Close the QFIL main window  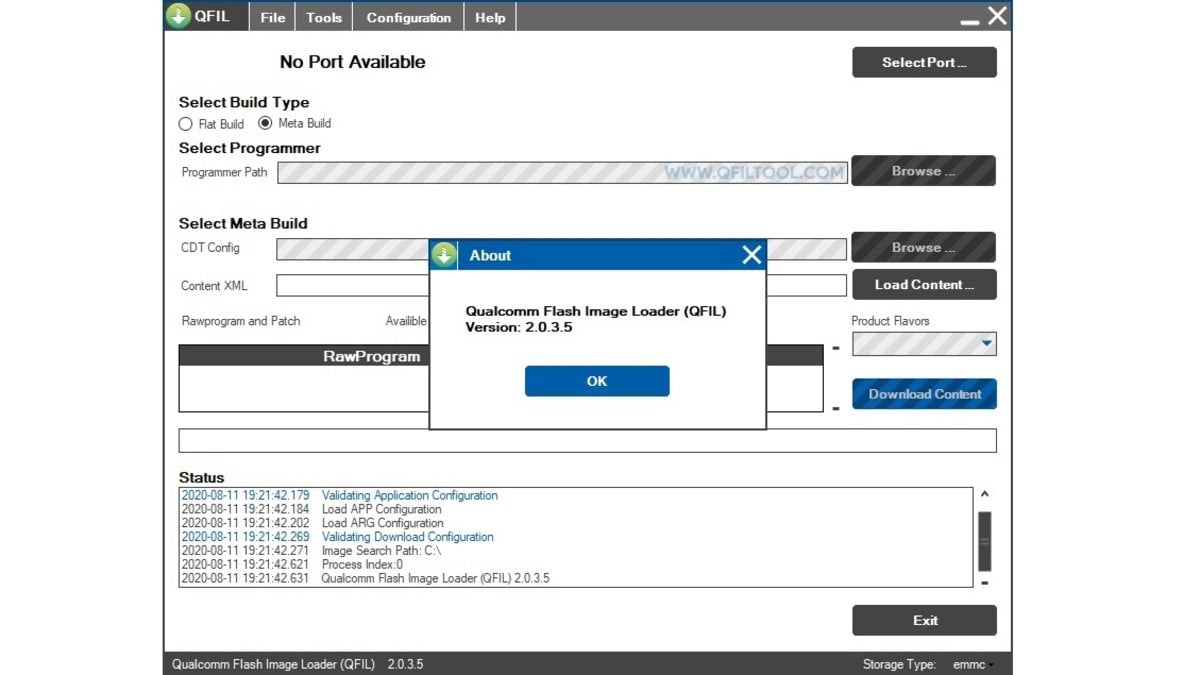point(997,16)
